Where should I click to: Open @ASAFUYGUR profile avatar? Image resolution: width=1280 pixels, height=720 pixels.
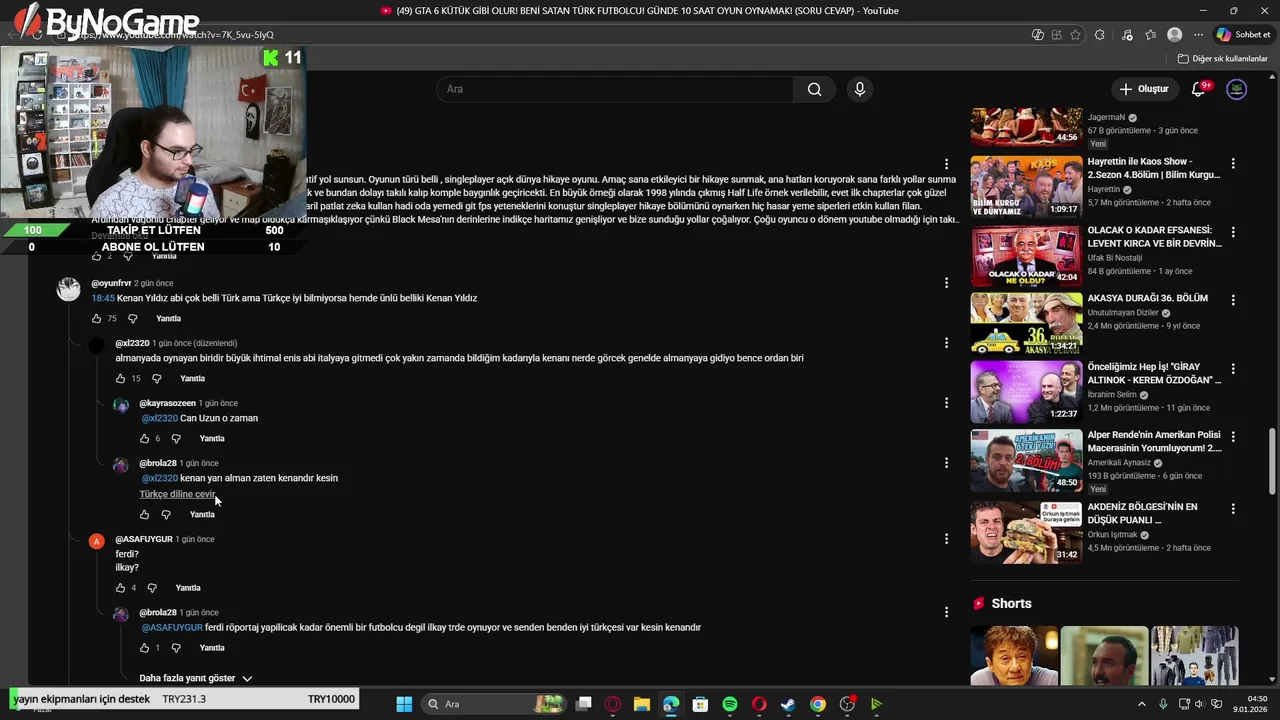[x=96, y=541]
